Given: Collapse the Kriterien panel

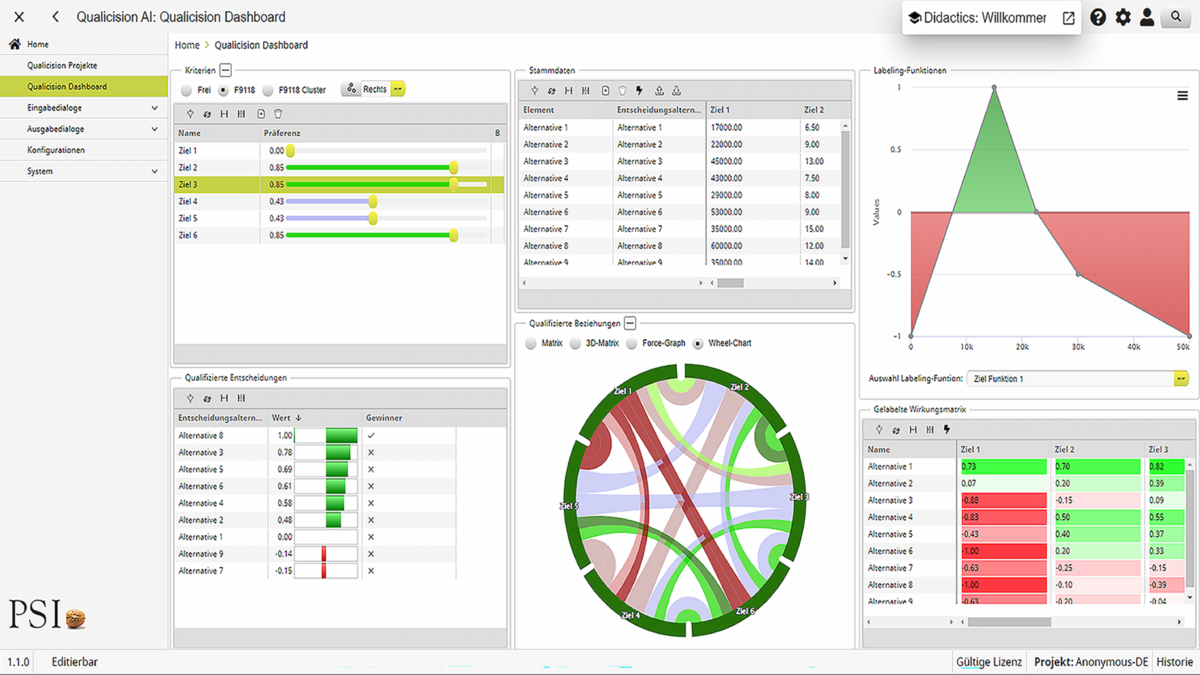Looking at the screenshot, I should (226, 70).
